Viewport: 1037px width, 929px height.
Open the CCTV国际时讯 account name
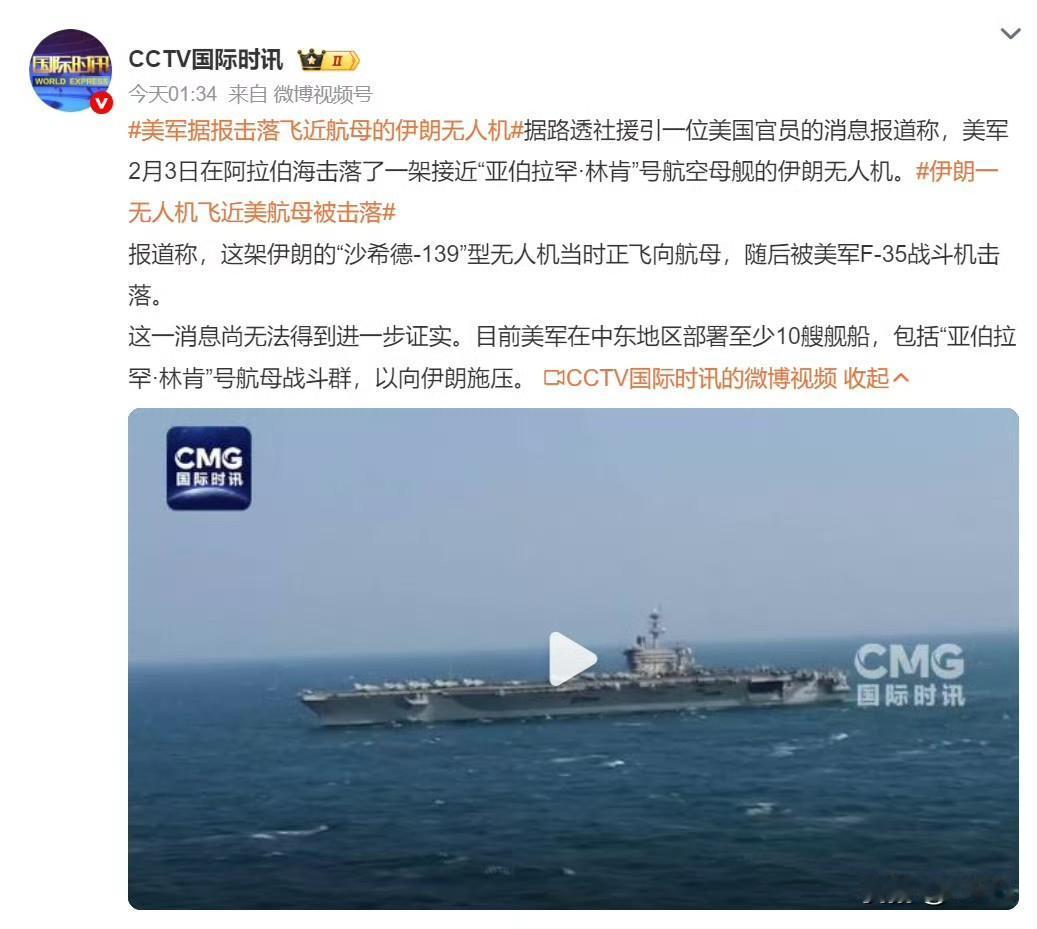tap(206, 60)
